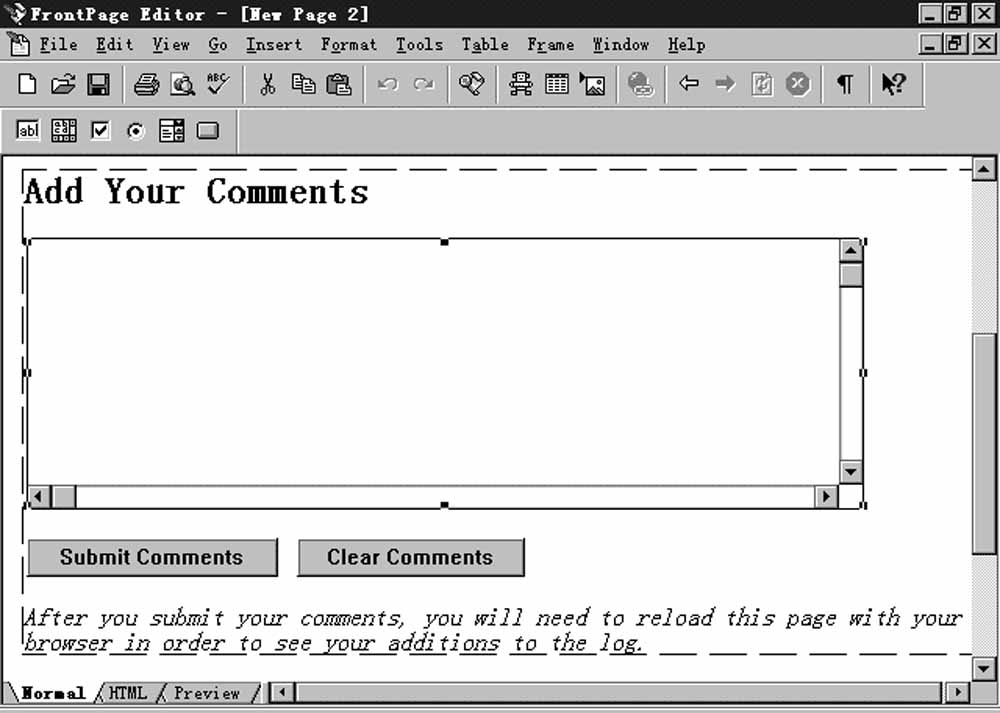Activate the Help pointer question icon
This screenshot has width=1000, height=713.
(x=893, y=84)
